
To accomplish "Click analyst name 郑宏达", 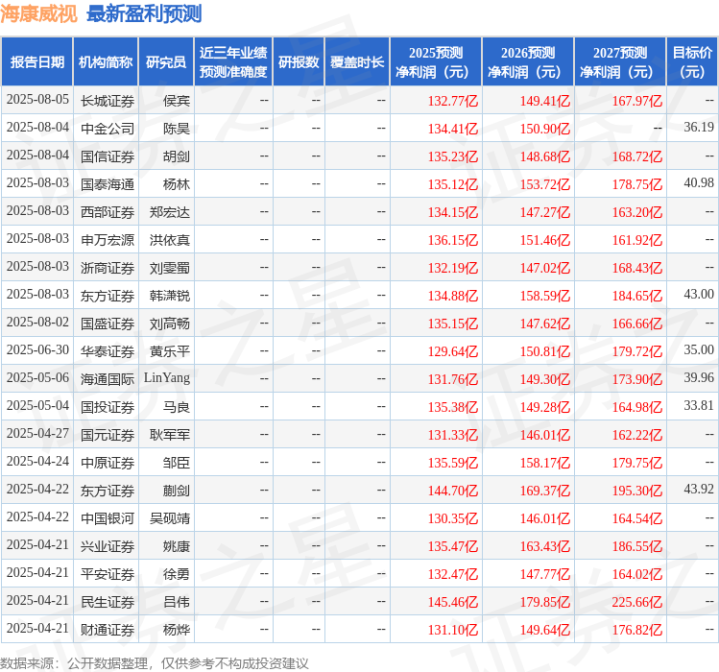I will click(x=169, y=212).
